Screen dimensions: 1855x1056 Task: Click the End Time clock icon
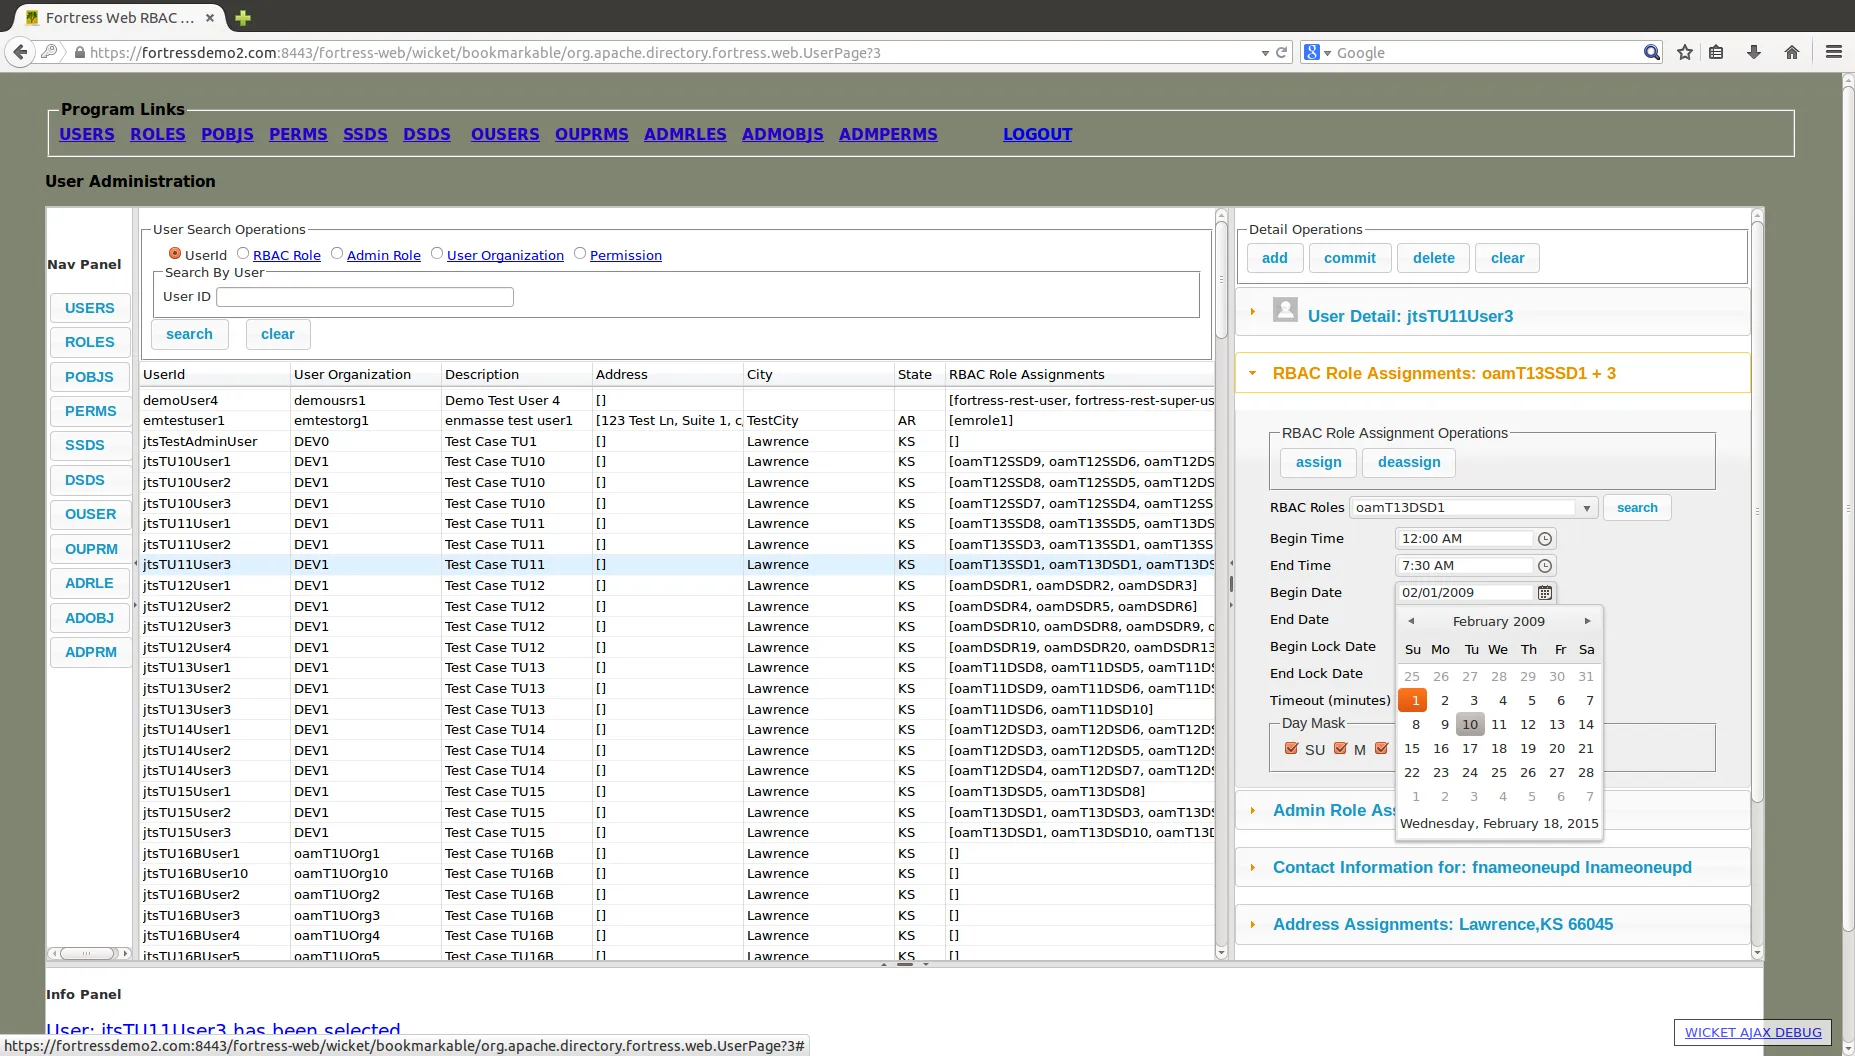(1545, 566)
